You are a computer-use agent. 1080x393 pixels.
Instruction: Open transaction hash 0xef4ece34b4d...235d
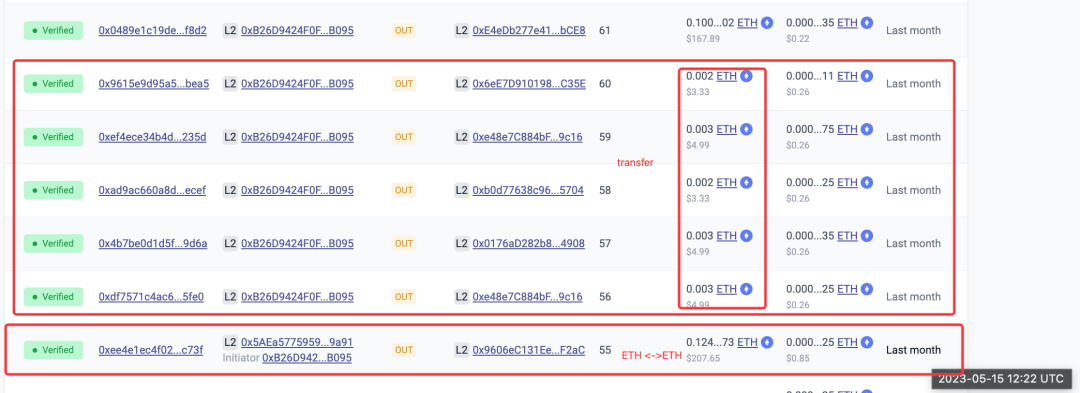[152, 137]
